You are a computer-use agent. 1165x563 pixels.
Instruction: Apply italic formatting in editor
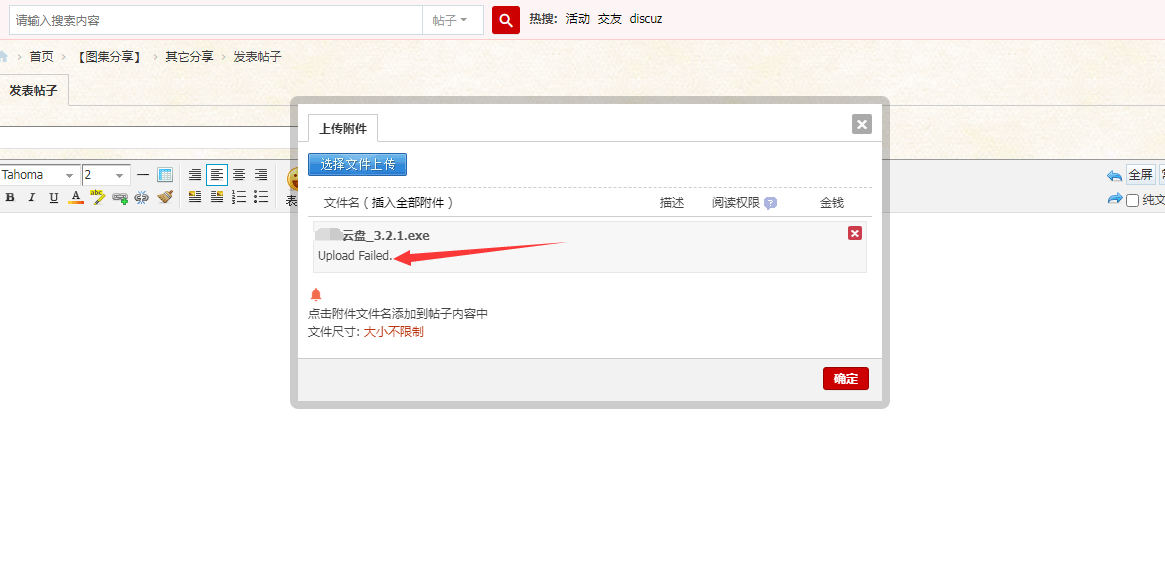pyautogui.click(x=32, y=198)
